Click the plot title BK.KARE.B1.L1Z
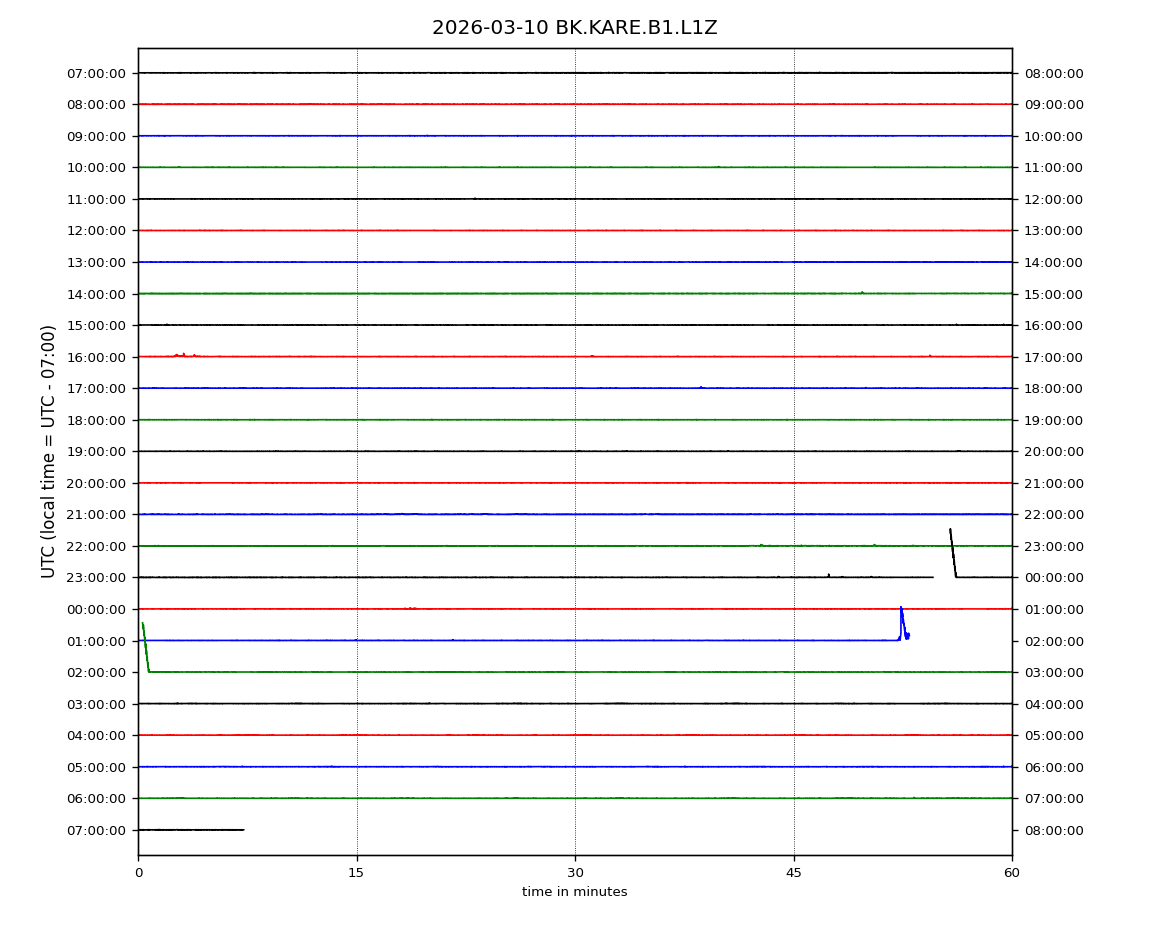 [x=574, y=28]
